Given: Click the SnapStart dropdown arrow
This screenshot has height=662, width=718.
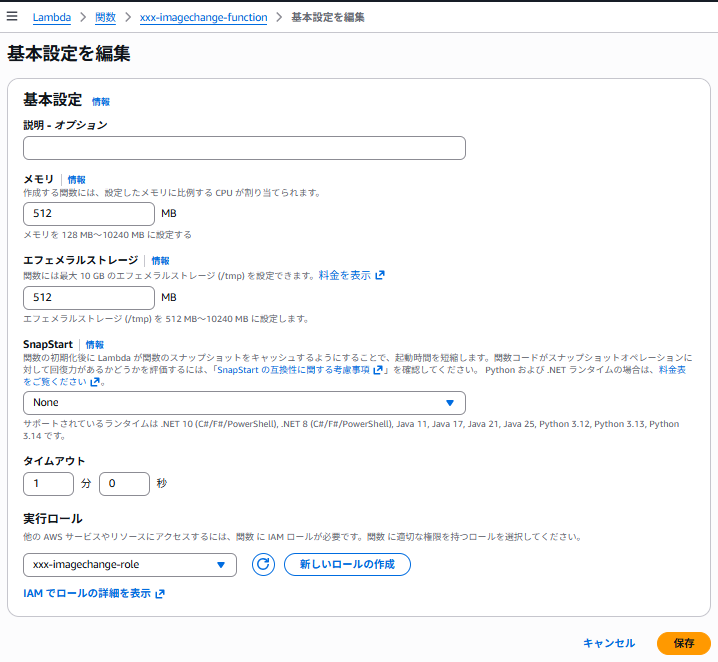Looking at the screenshot, I should tap(450, 403).
